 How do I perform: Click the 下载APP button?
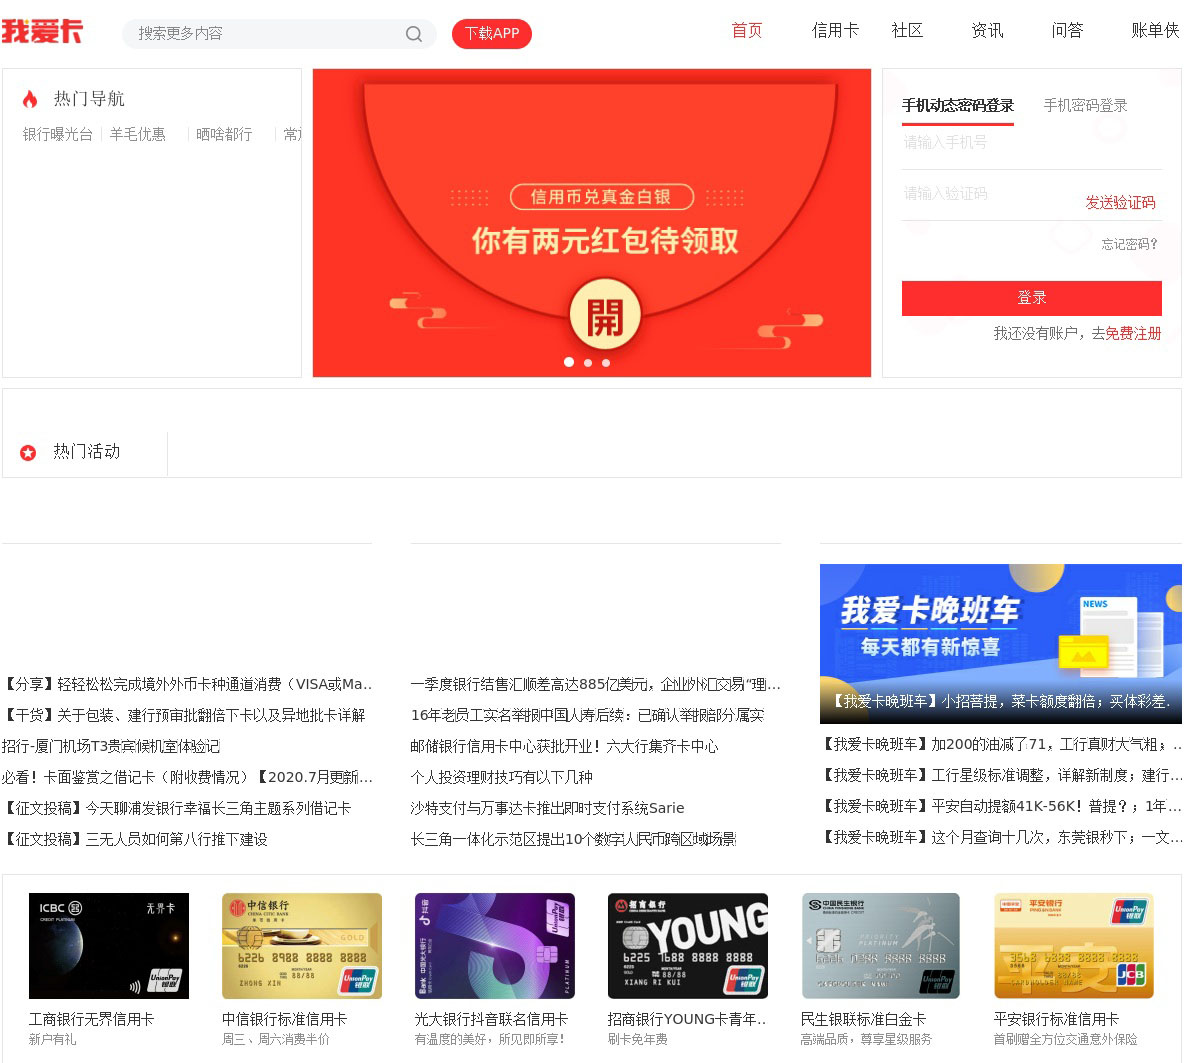tap(492, 34)
